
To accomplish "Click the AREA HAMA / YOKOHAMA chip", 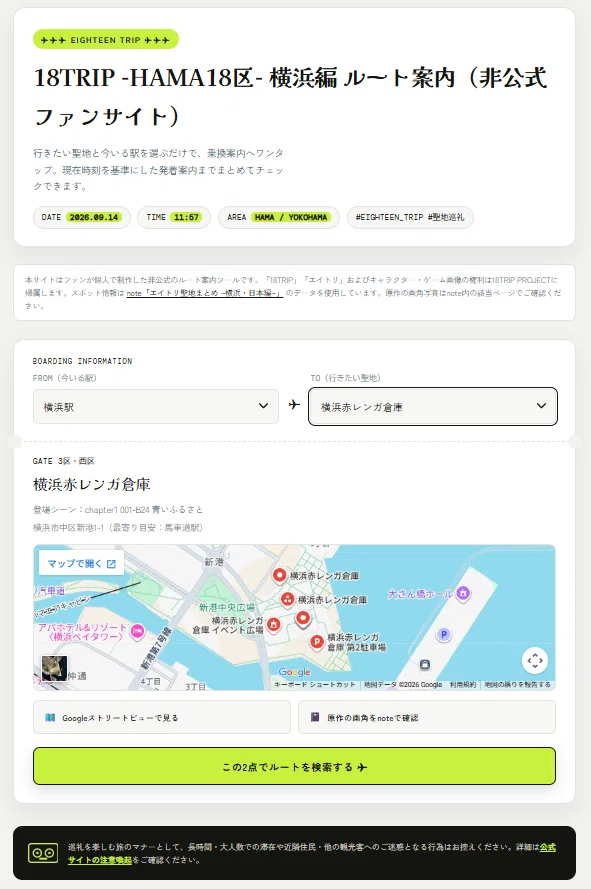I will (x=278, y=217).
